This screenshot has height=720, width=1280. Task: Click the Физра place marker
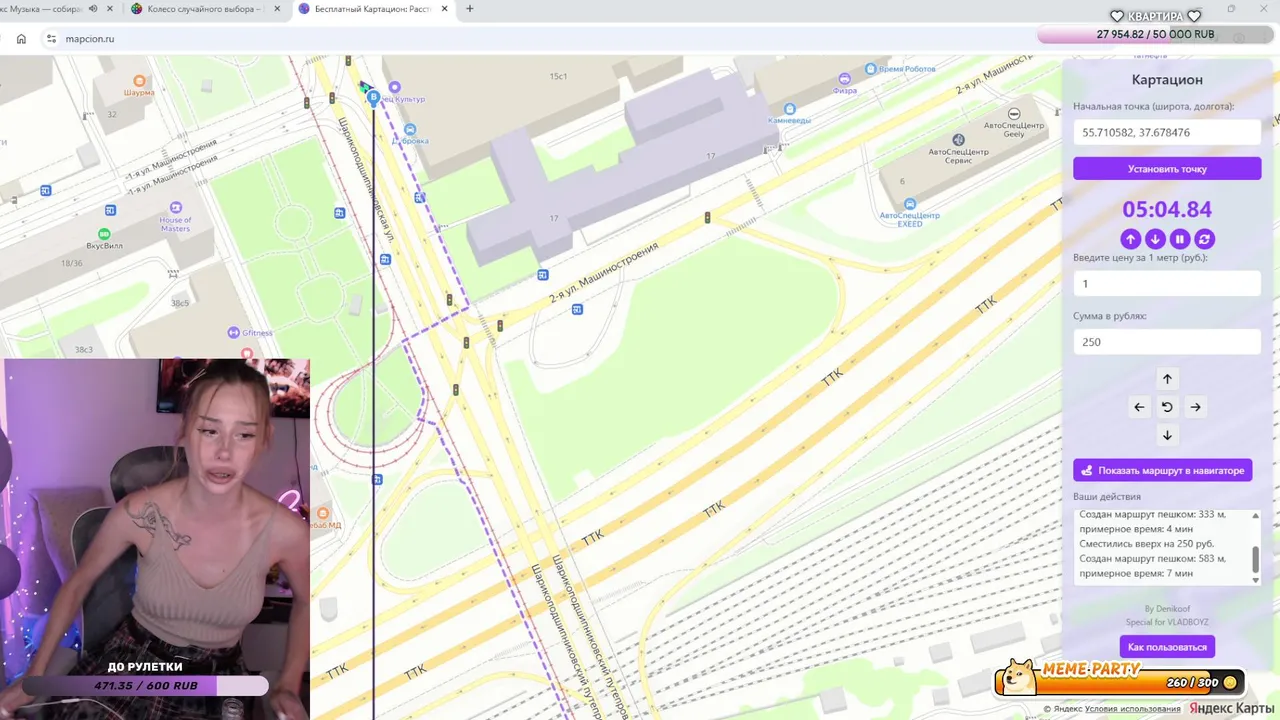(x=845, y=79)
